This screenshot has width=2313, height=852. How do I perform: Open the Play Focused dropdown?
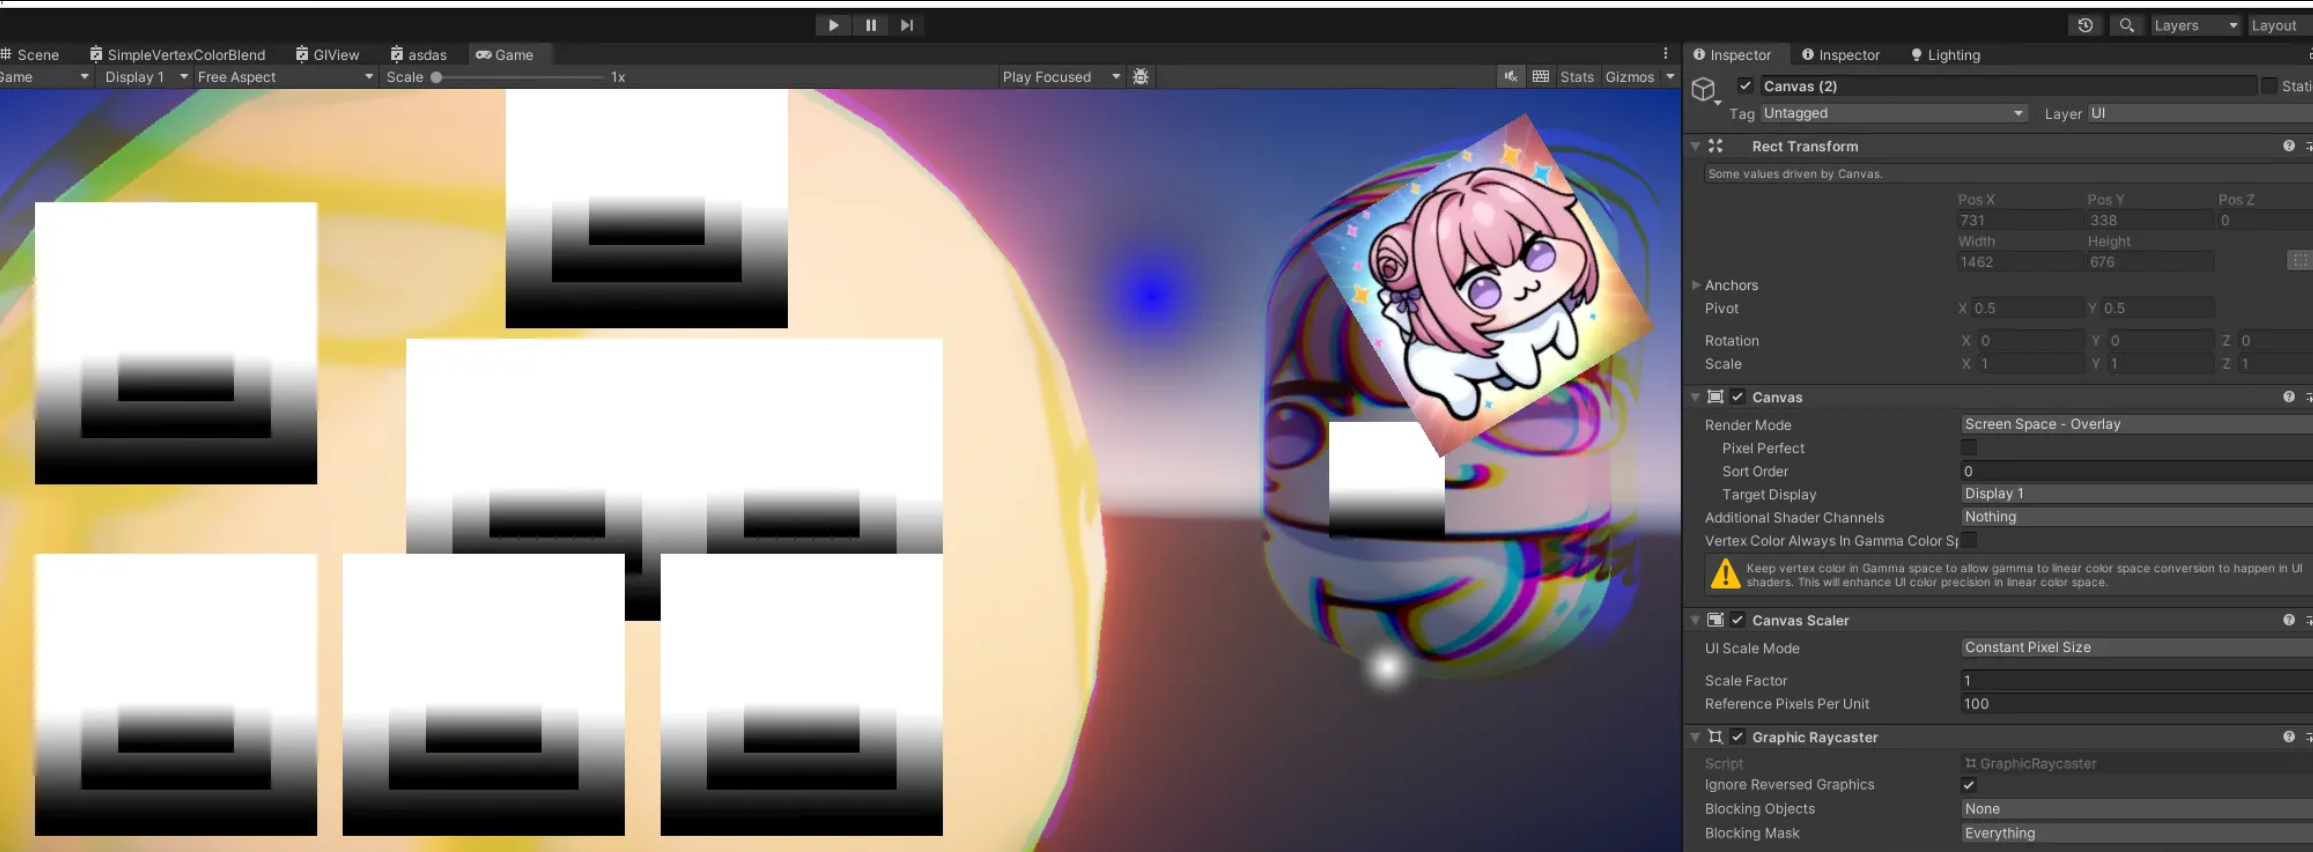point(1061,77)
